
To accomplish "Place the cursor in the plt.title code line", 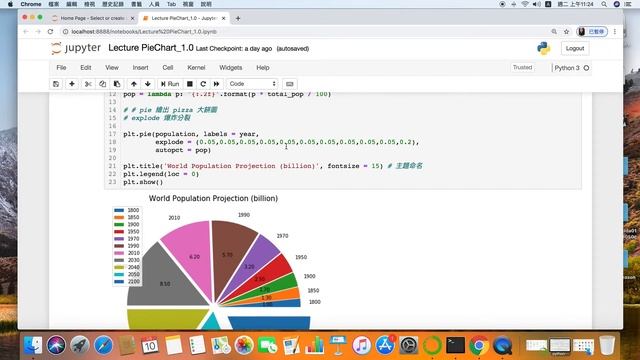I will tap(273, 166).
